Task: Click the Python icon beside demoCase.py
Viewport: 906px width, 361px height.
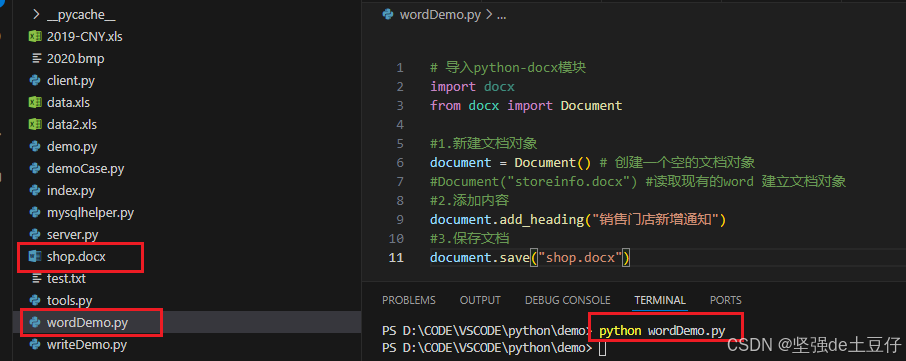Action: click(35, 169)
